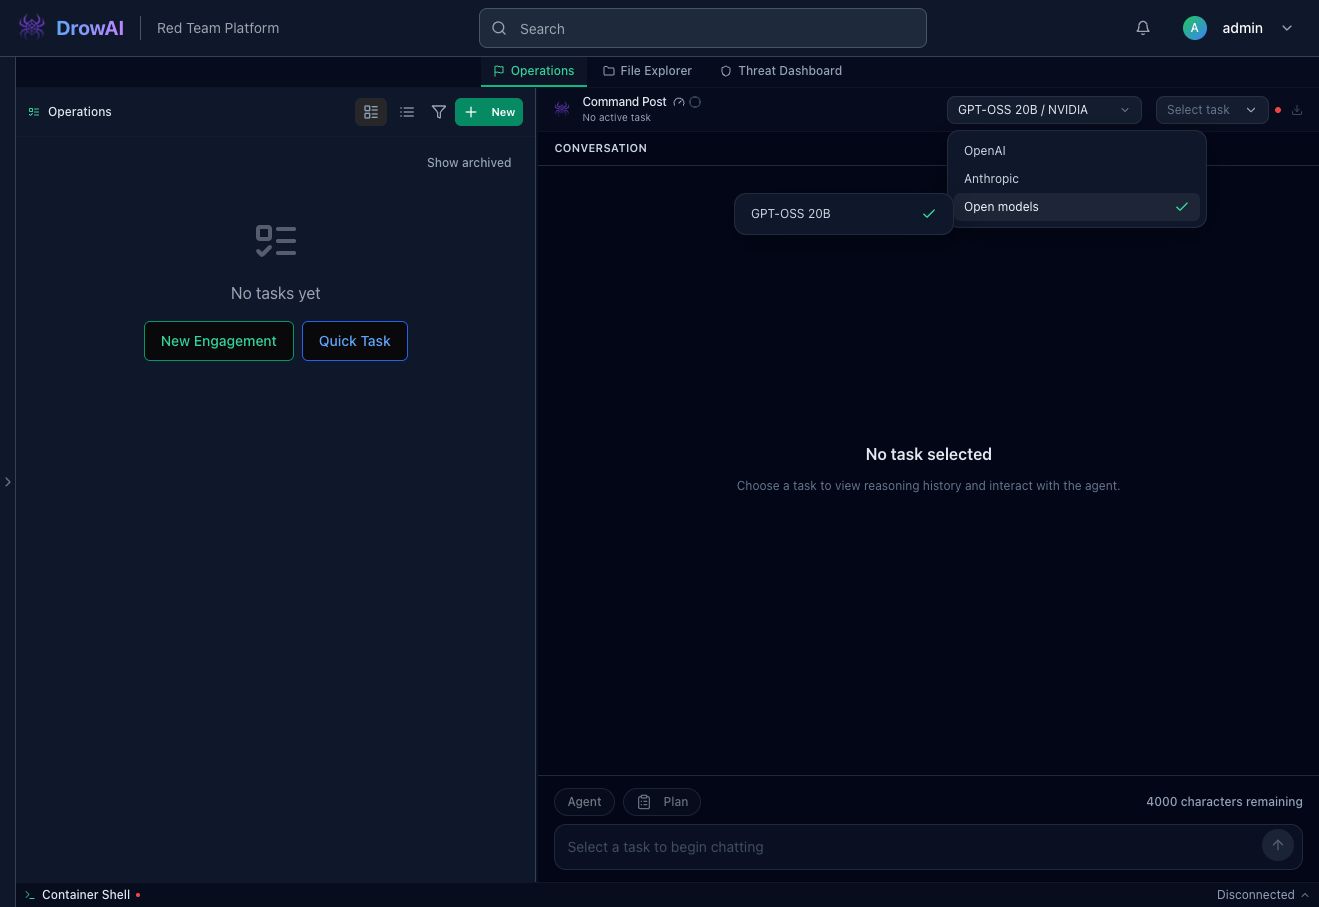This screenshot has width=1319, height=907.
Task: Click the circle status icon beside Command Post
Action: [x=695, y=102]
